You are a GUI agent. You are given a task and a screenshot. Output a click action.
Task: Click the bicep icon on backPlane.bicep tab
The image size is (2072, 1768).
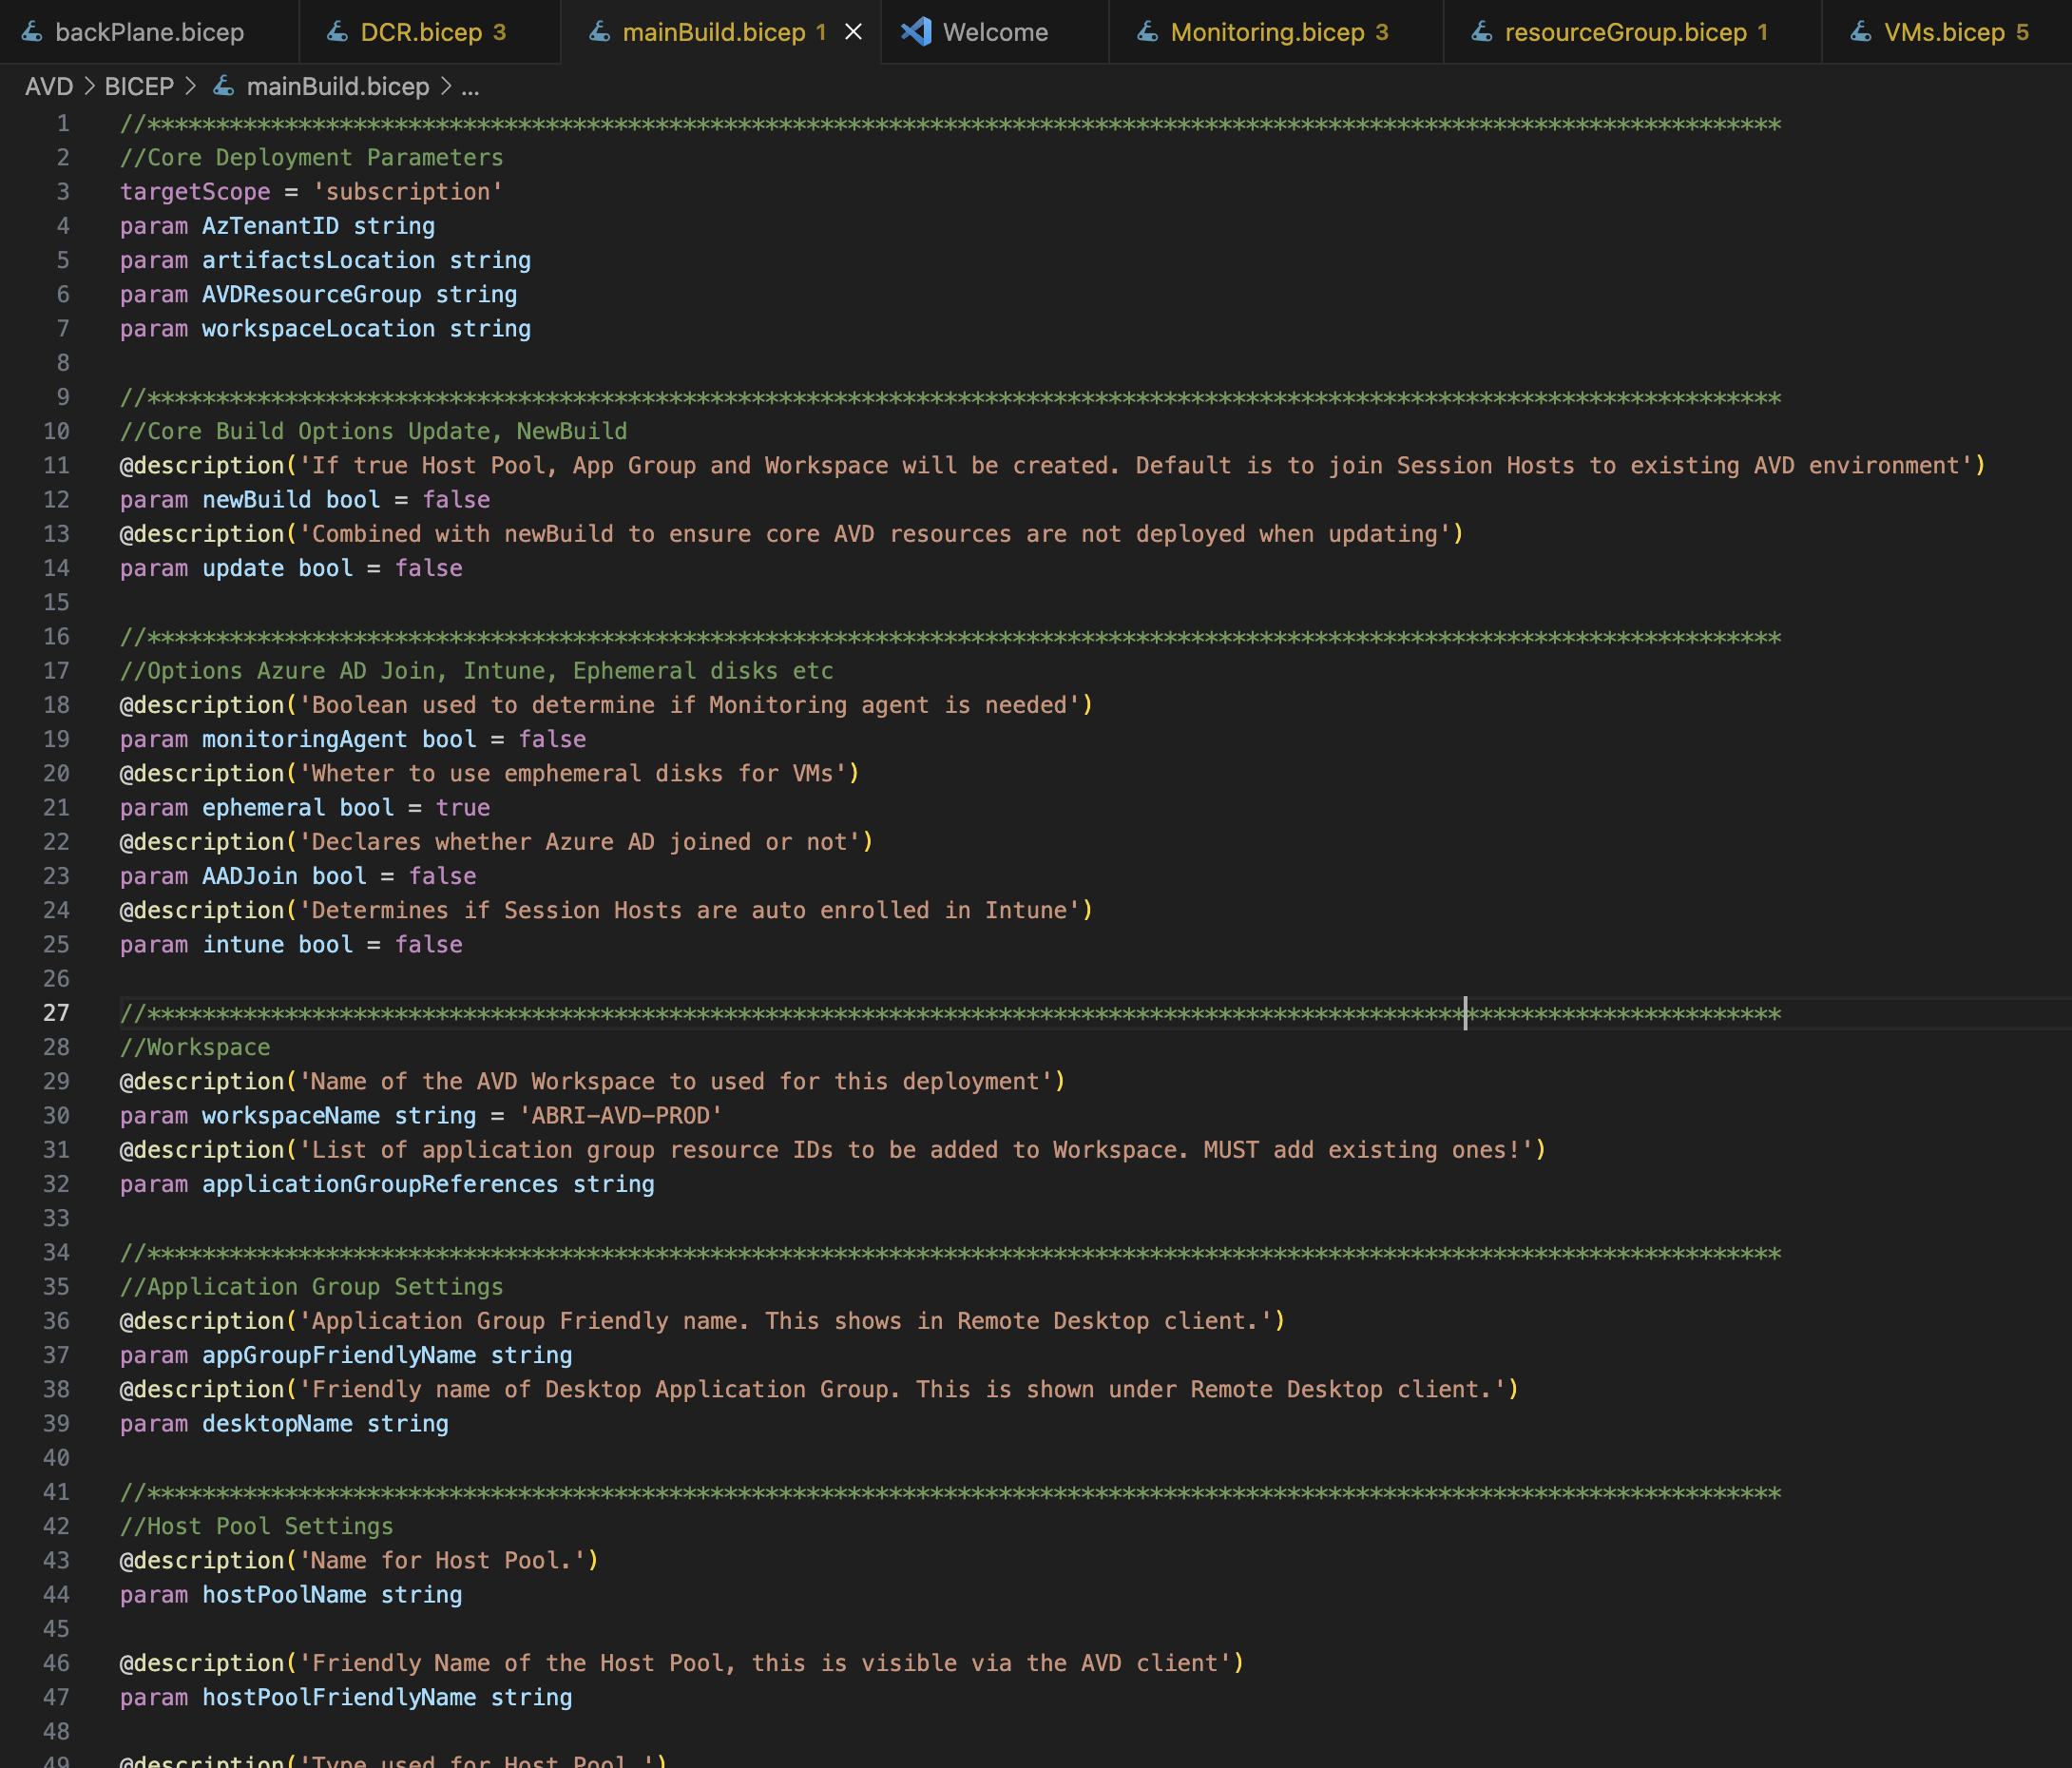(x=32, y=32)
